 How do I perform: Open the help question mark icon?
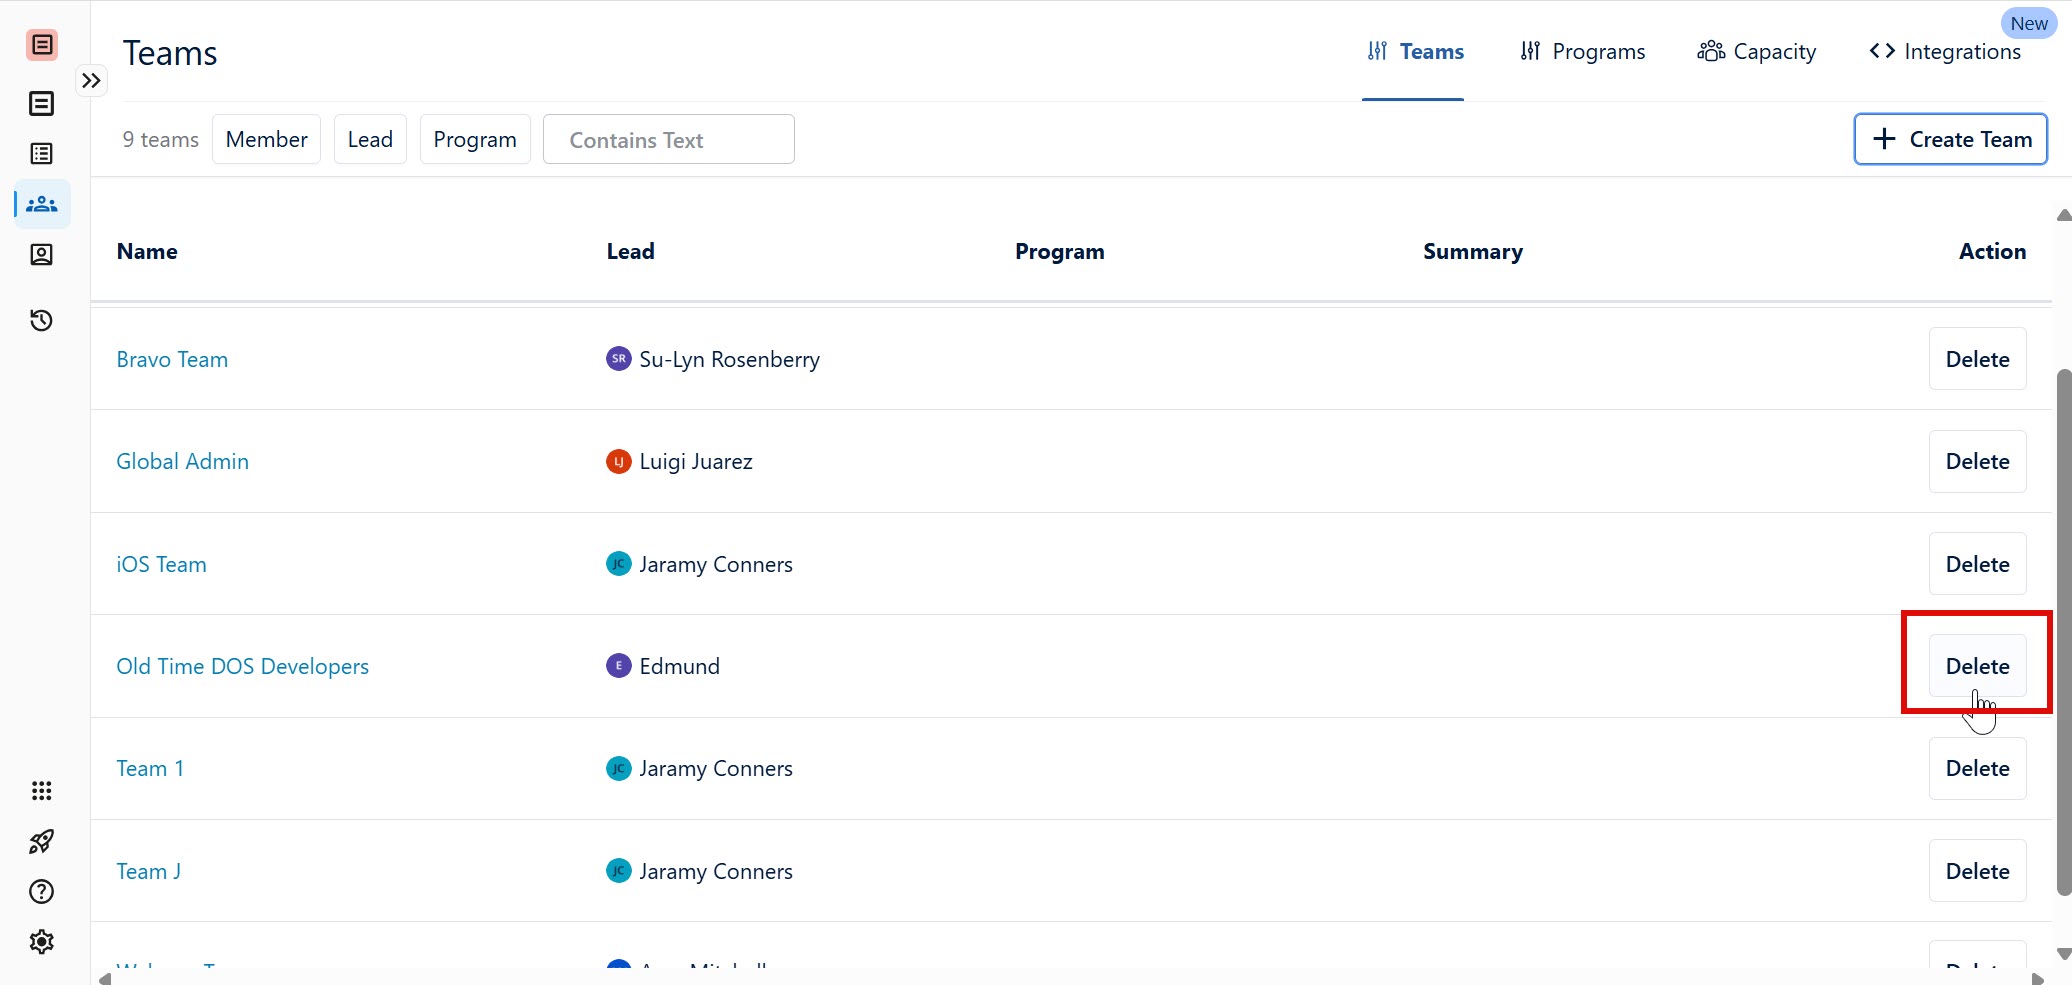(42, 891)
